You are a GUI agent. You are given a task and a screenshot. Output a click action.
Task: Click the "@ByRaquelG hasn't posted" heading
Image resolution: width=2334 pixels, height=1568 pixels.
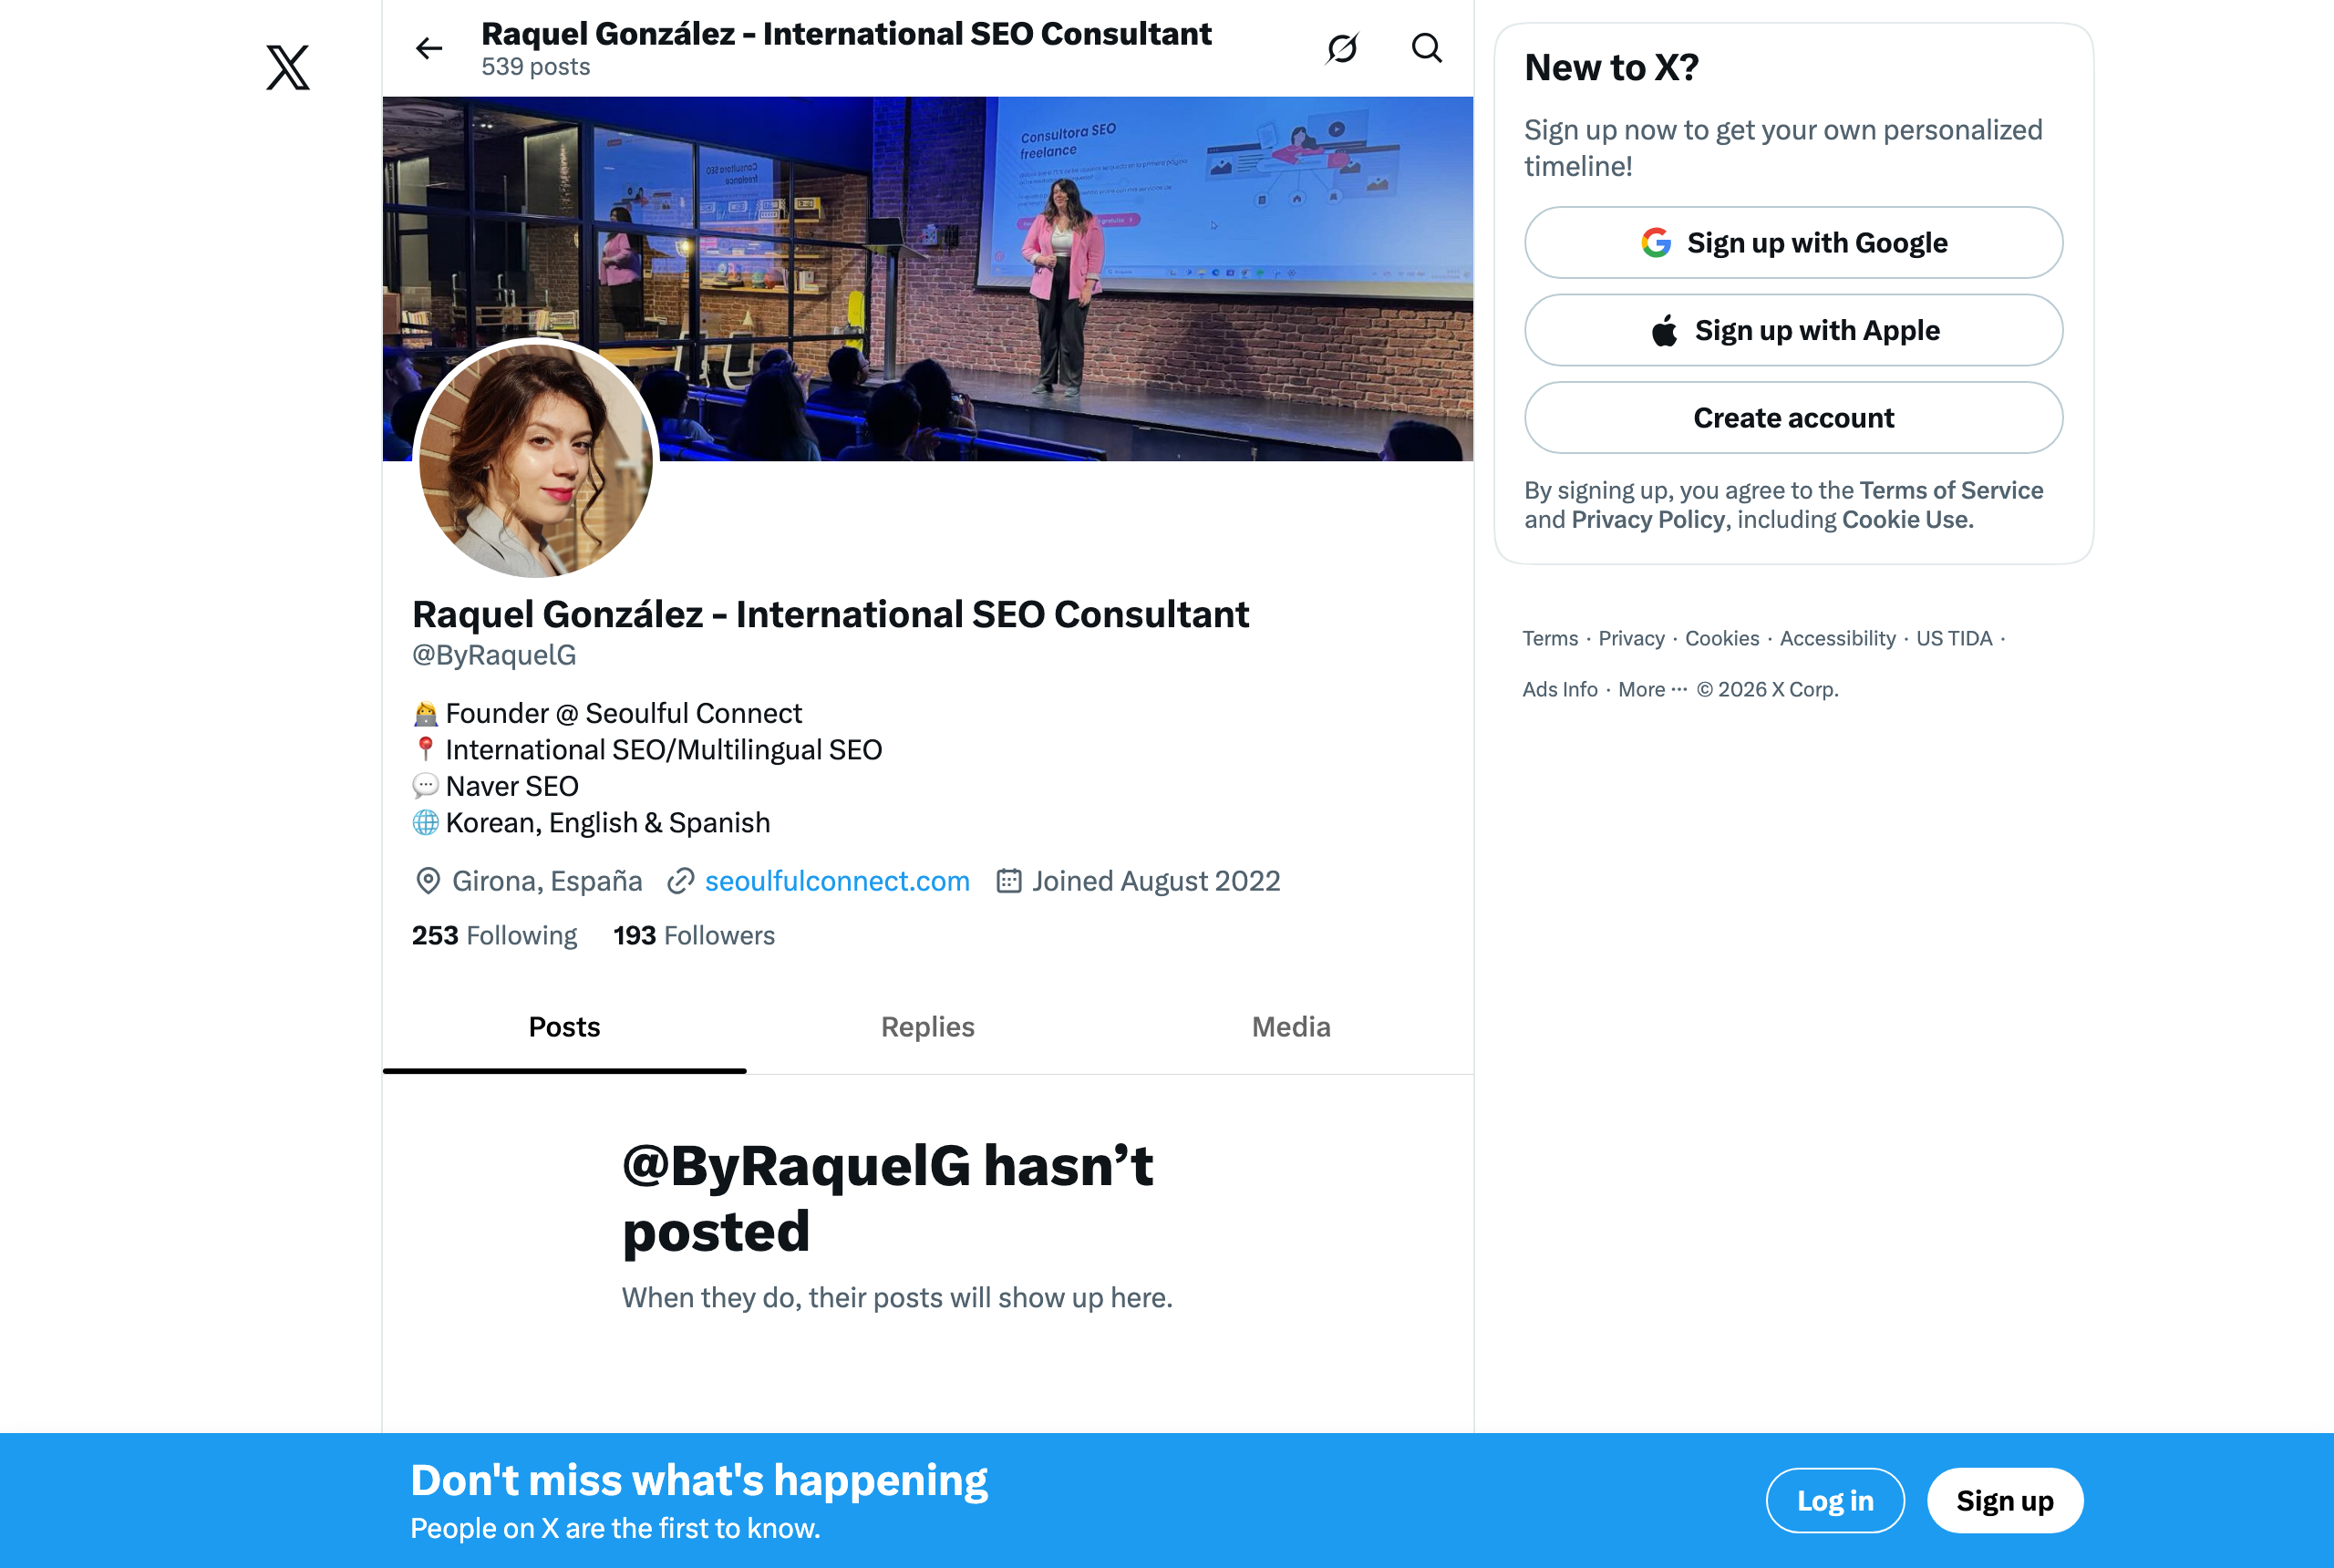coord(887,1198)
